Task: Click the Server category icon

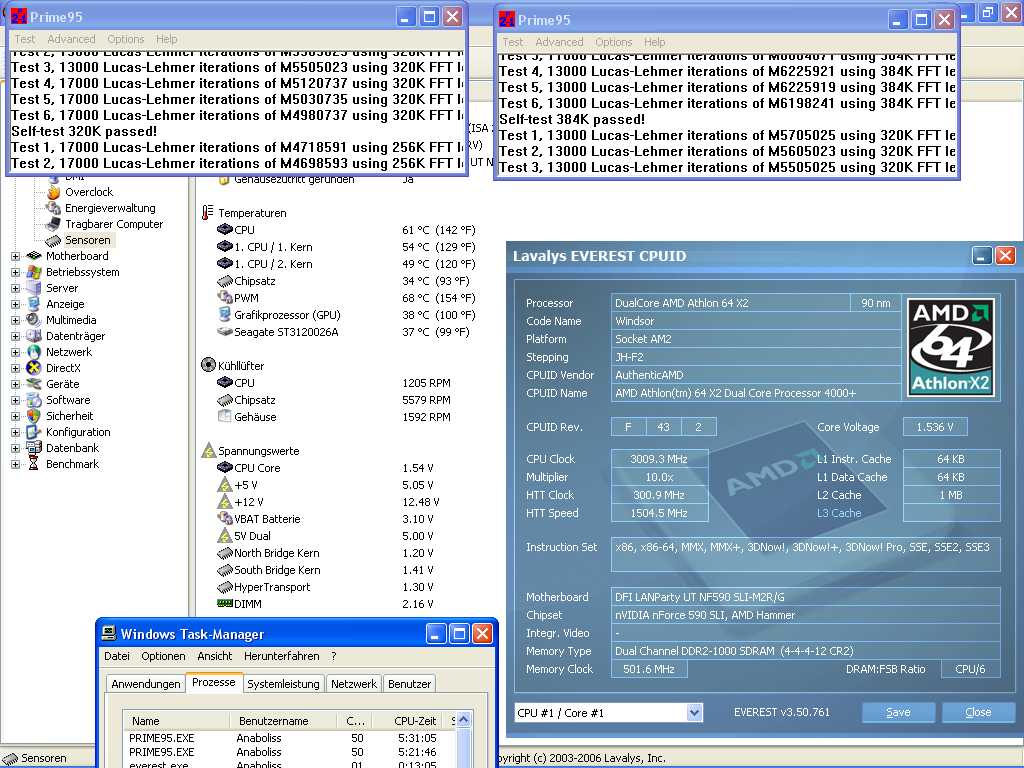Action: (x=34, y=288)
